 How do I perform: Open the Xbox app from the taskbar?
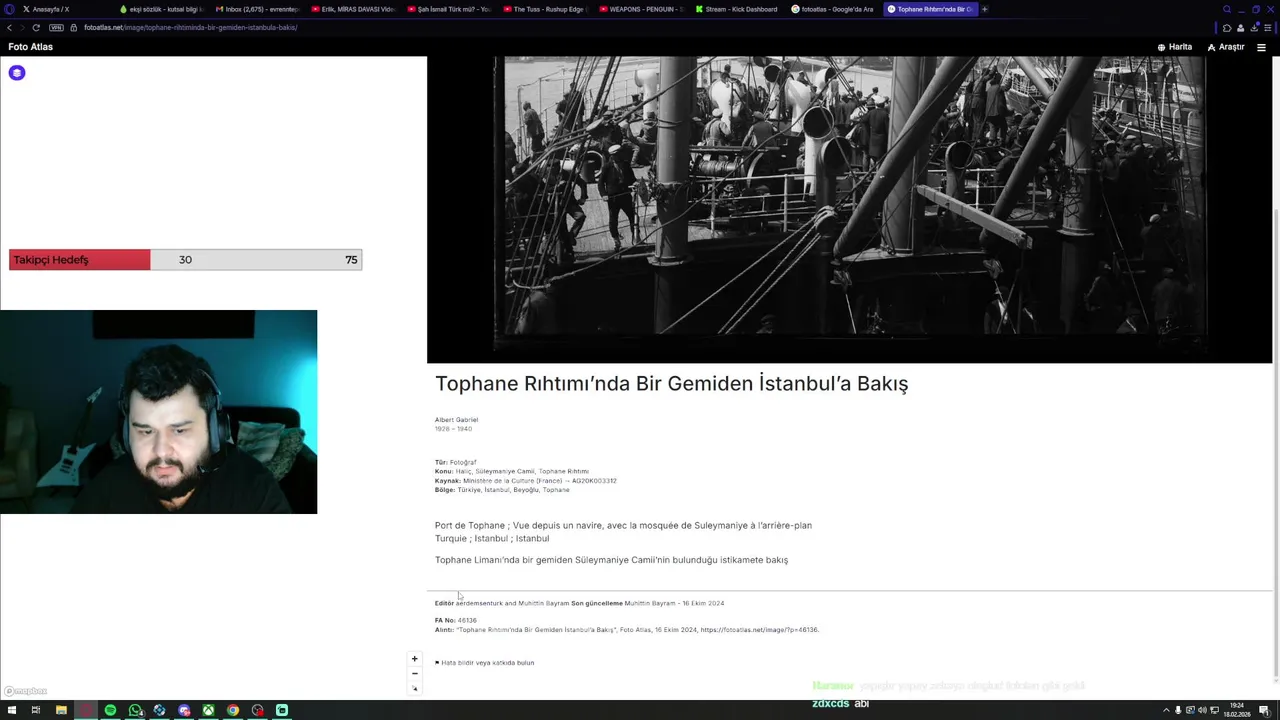(208, 710)
